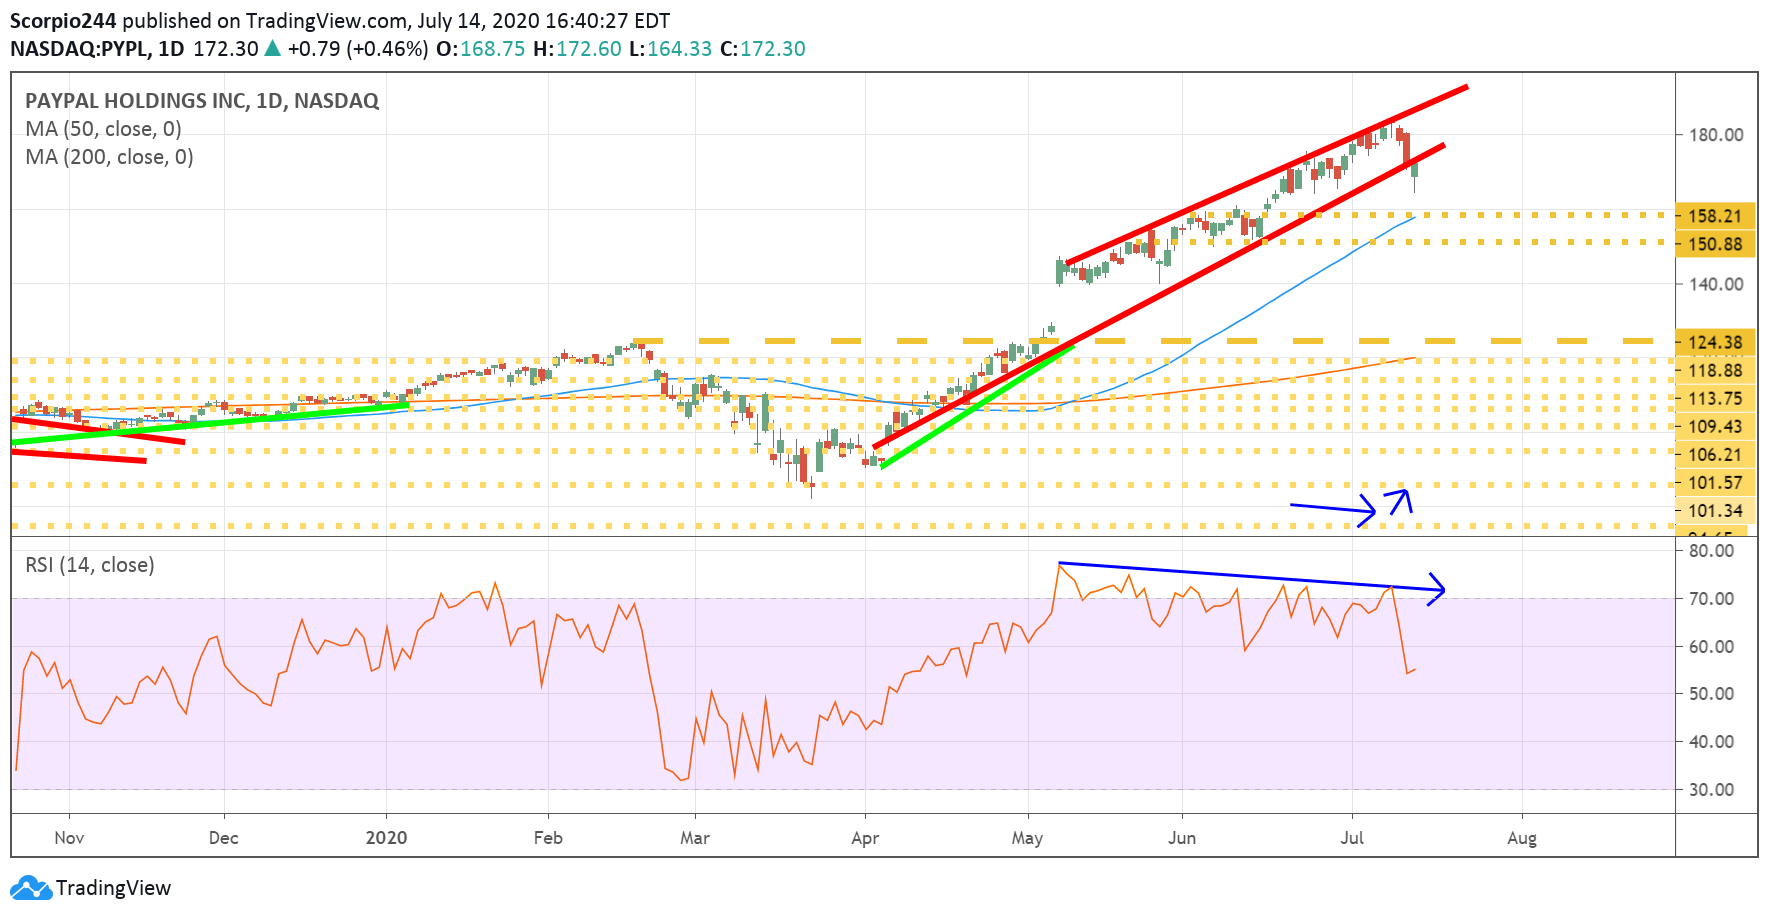
Task: Click the Nov label on time axis
Action: tap(69, 838)
